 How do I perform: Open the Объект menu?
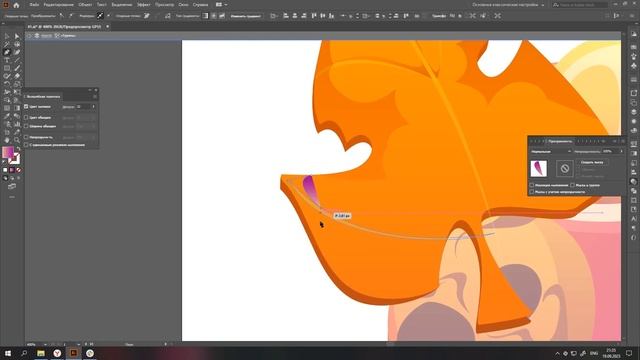click(x=85, y=5)
